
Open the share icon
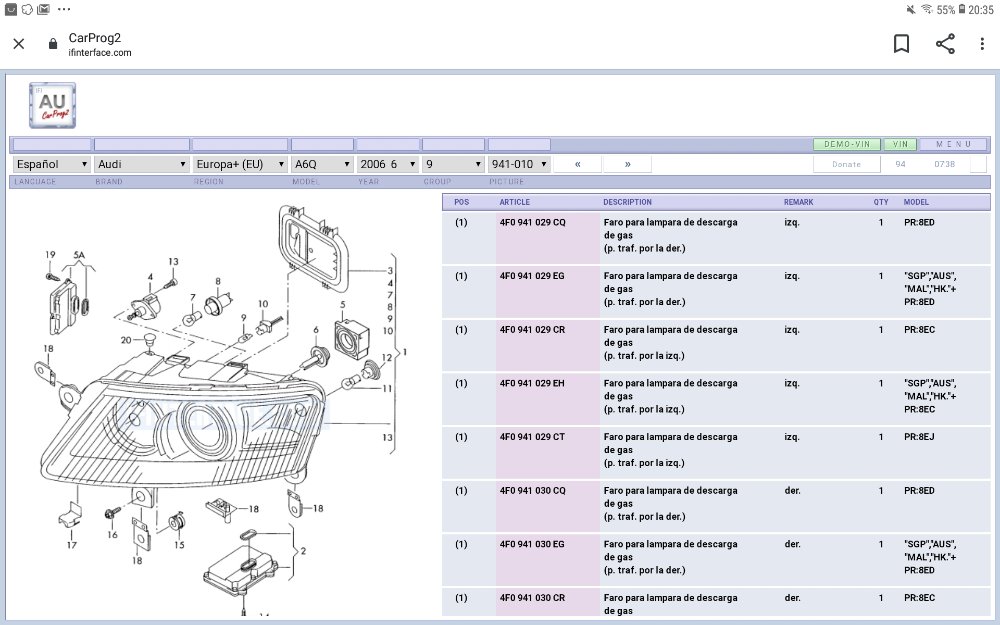point(945,43)
